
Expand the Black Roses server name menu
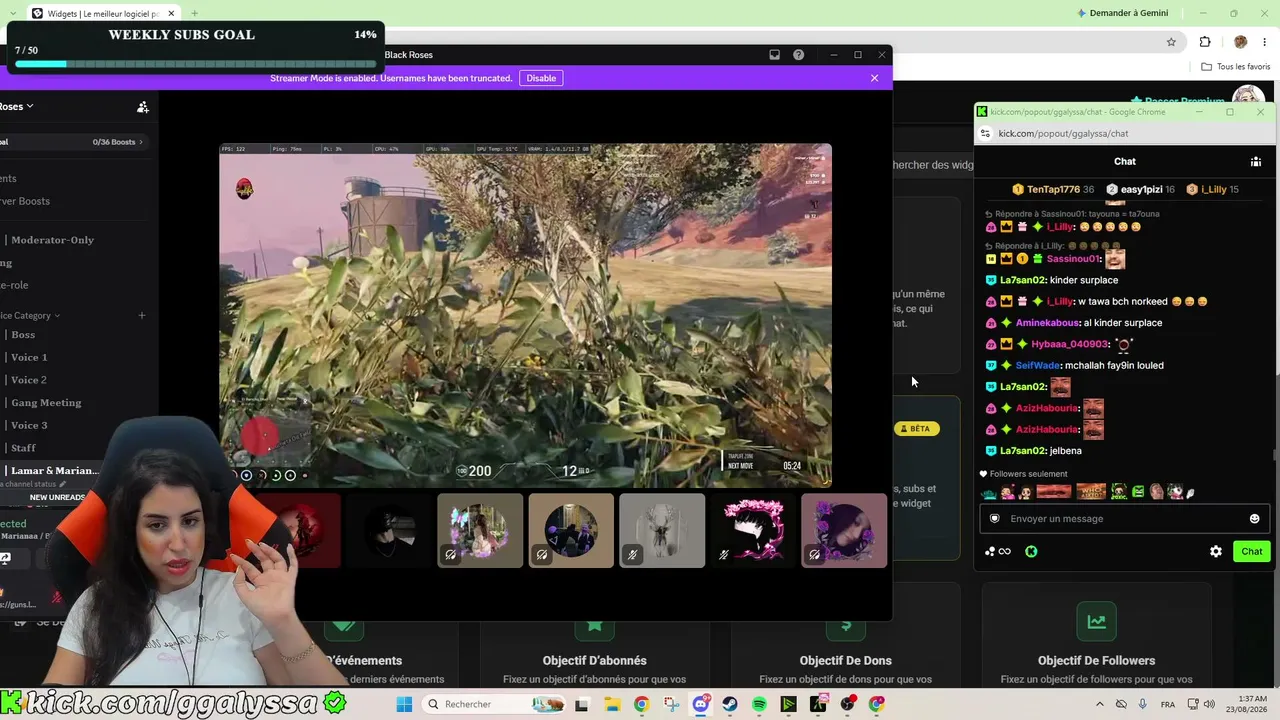point(17,106)
